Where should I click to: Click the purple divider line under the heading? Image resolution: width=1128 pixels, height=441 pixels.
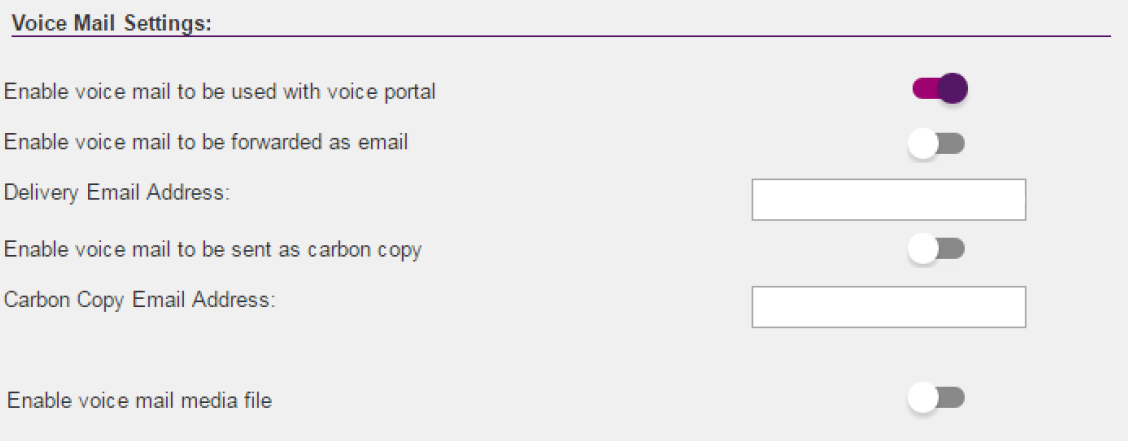click(x=600, y=36)
